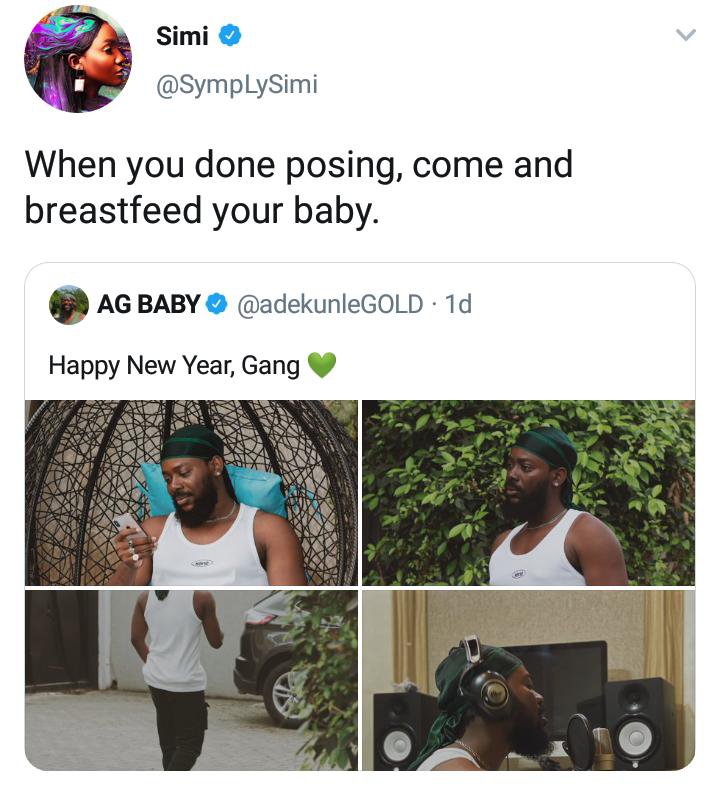The height and width of the screenshot is (787, 720).
Task: View the photo of man walking away
Action: coord(170,679)
